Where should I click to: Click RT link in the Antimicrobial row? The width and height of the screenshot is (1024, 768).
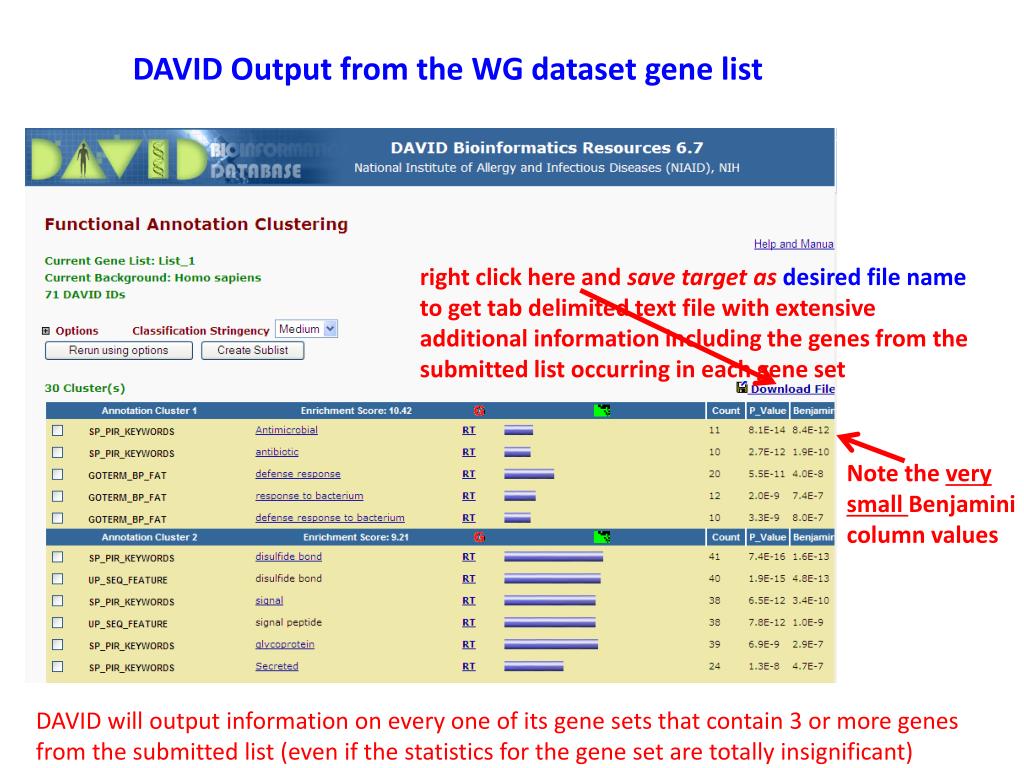[x=469, y=430]
